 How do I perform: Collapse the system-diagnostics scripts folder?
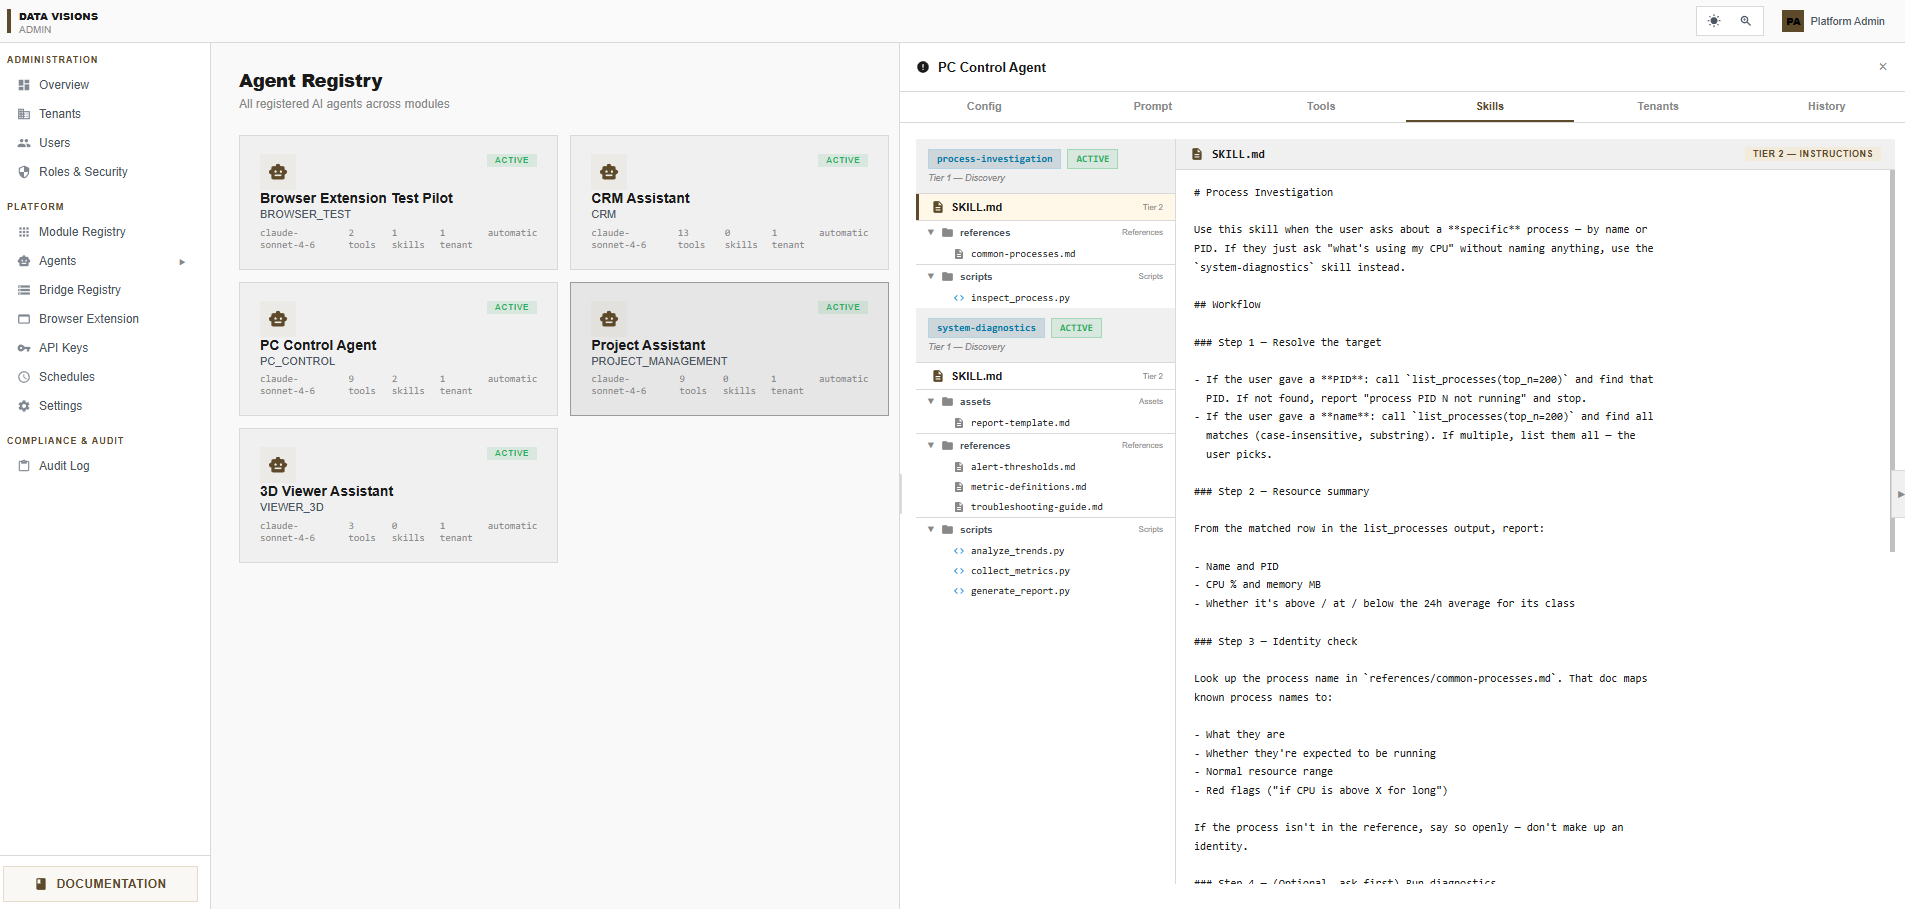coord(931,530)
